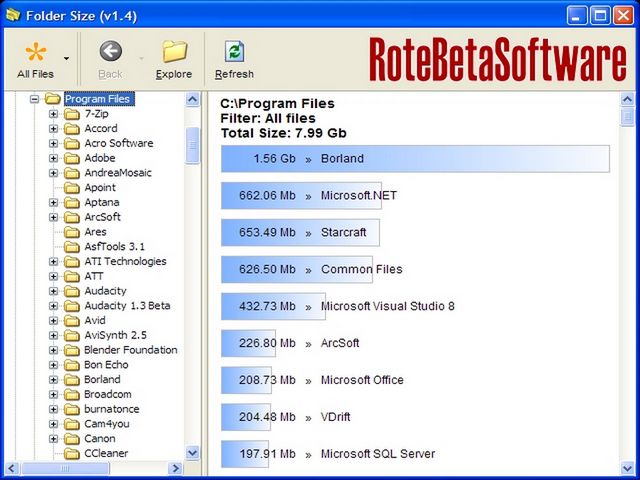Click the AviSynth 2.5 folder icon
The height and width of the screenshot is (480, 640).
pos(72,336)
